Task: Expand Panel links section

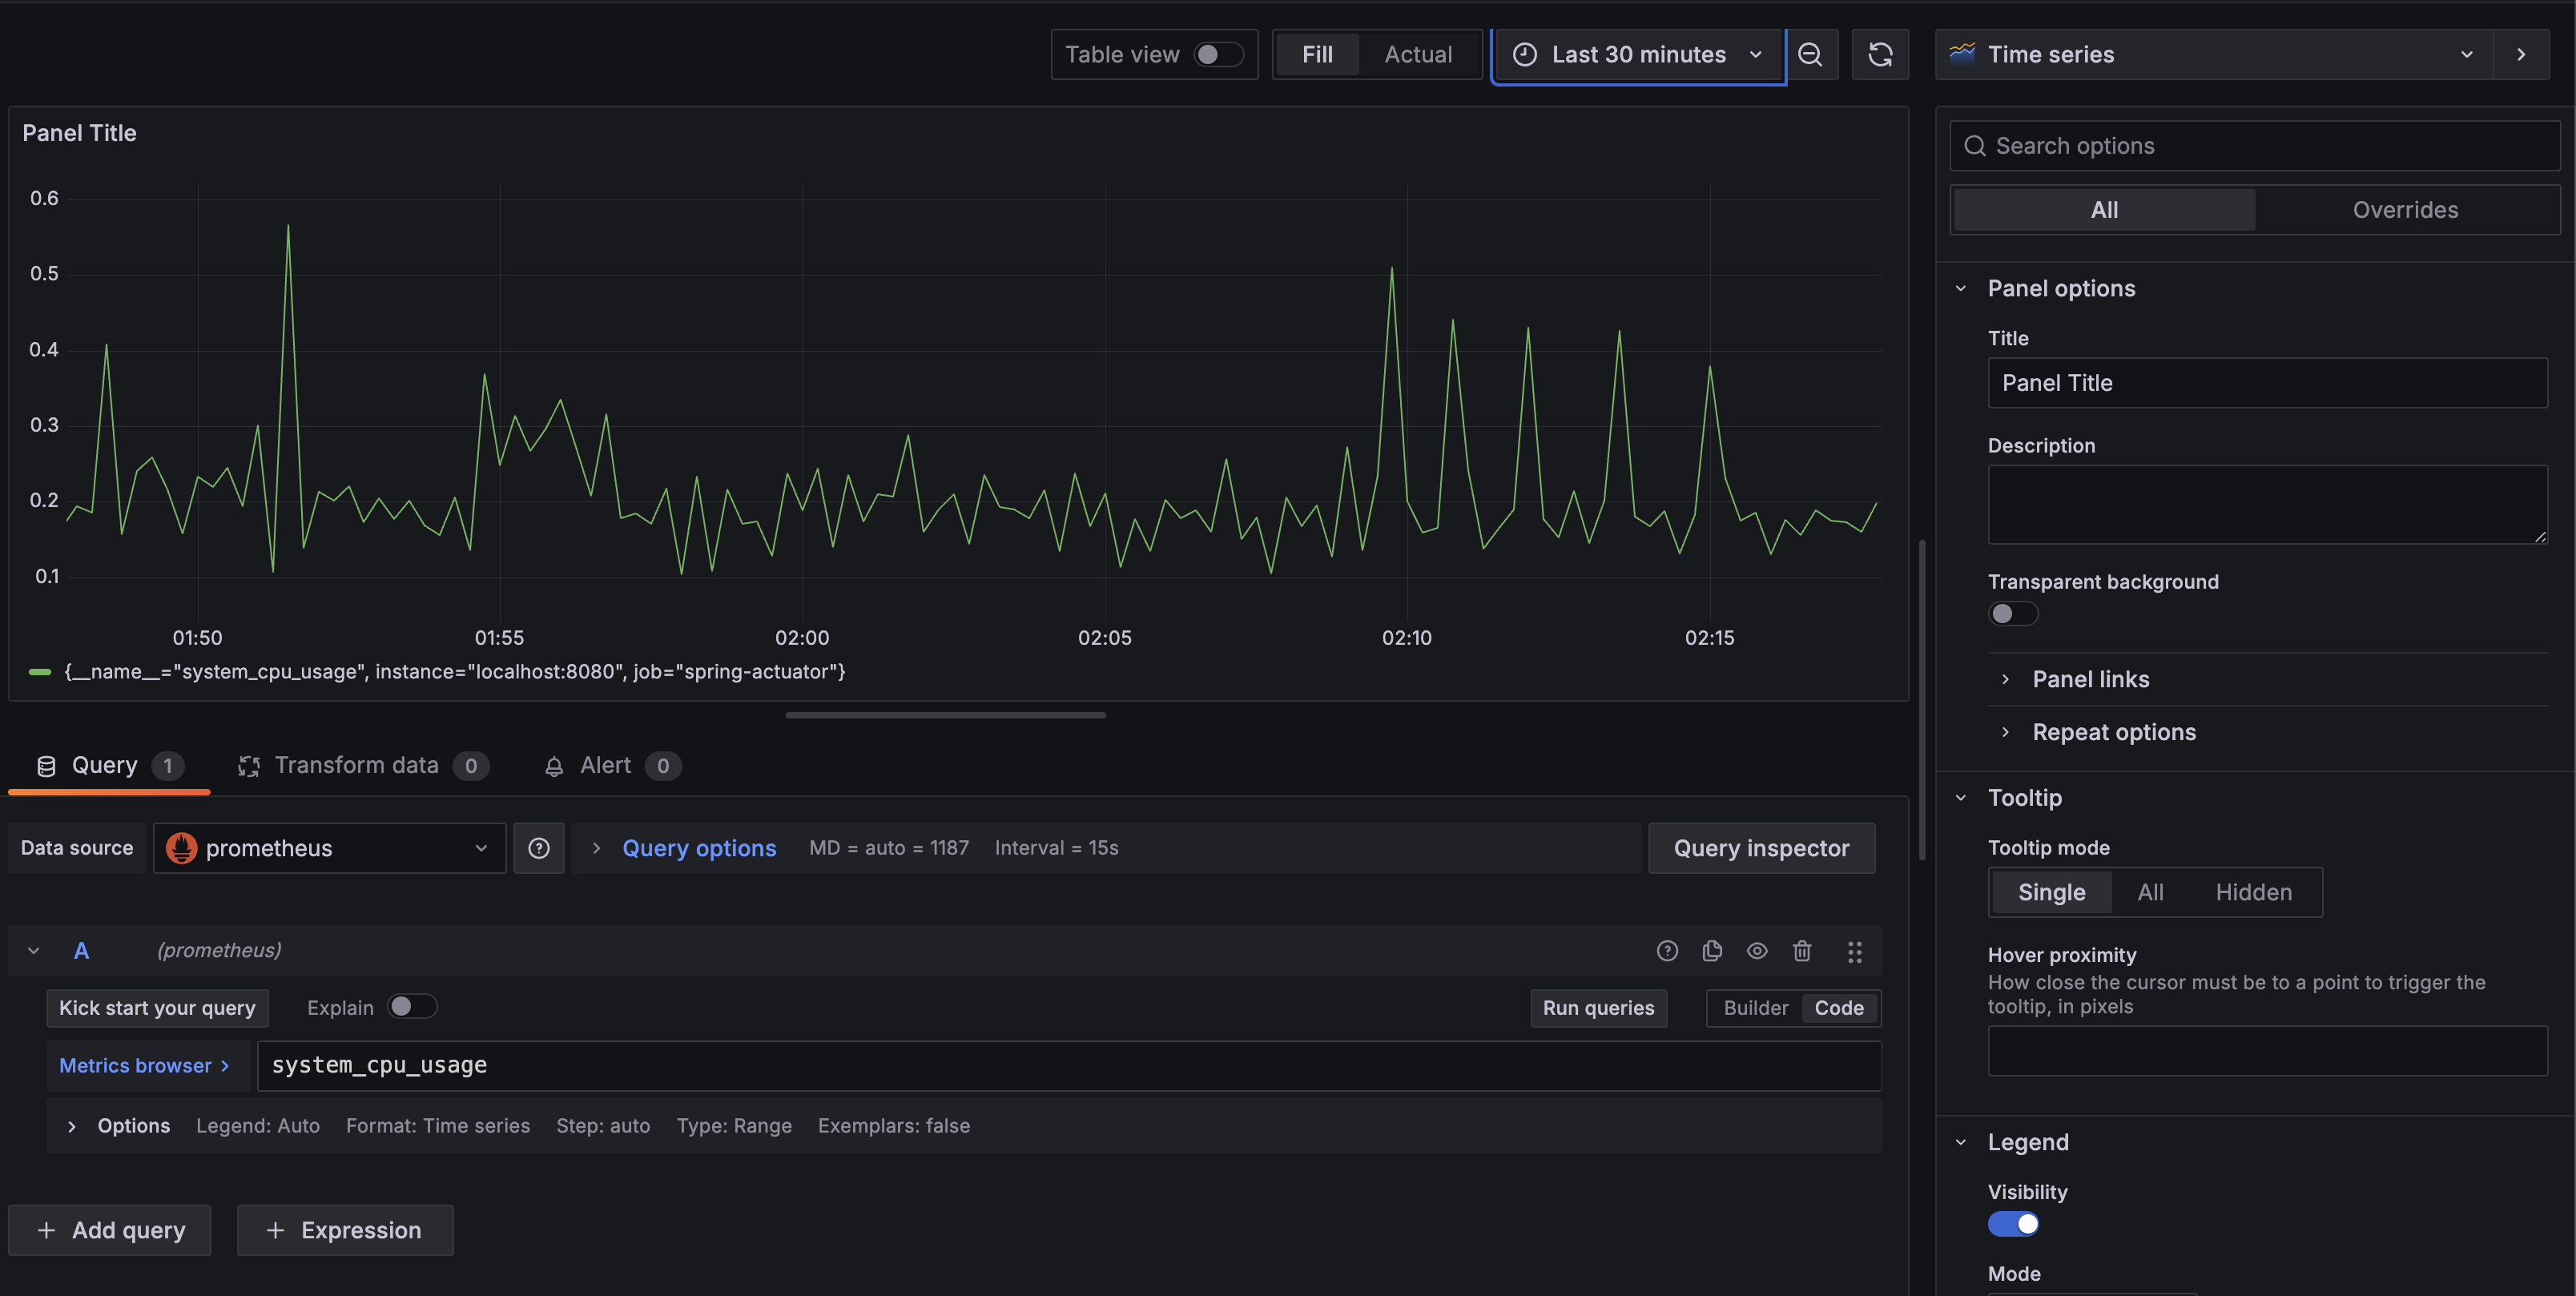Action: [2090, 679]
